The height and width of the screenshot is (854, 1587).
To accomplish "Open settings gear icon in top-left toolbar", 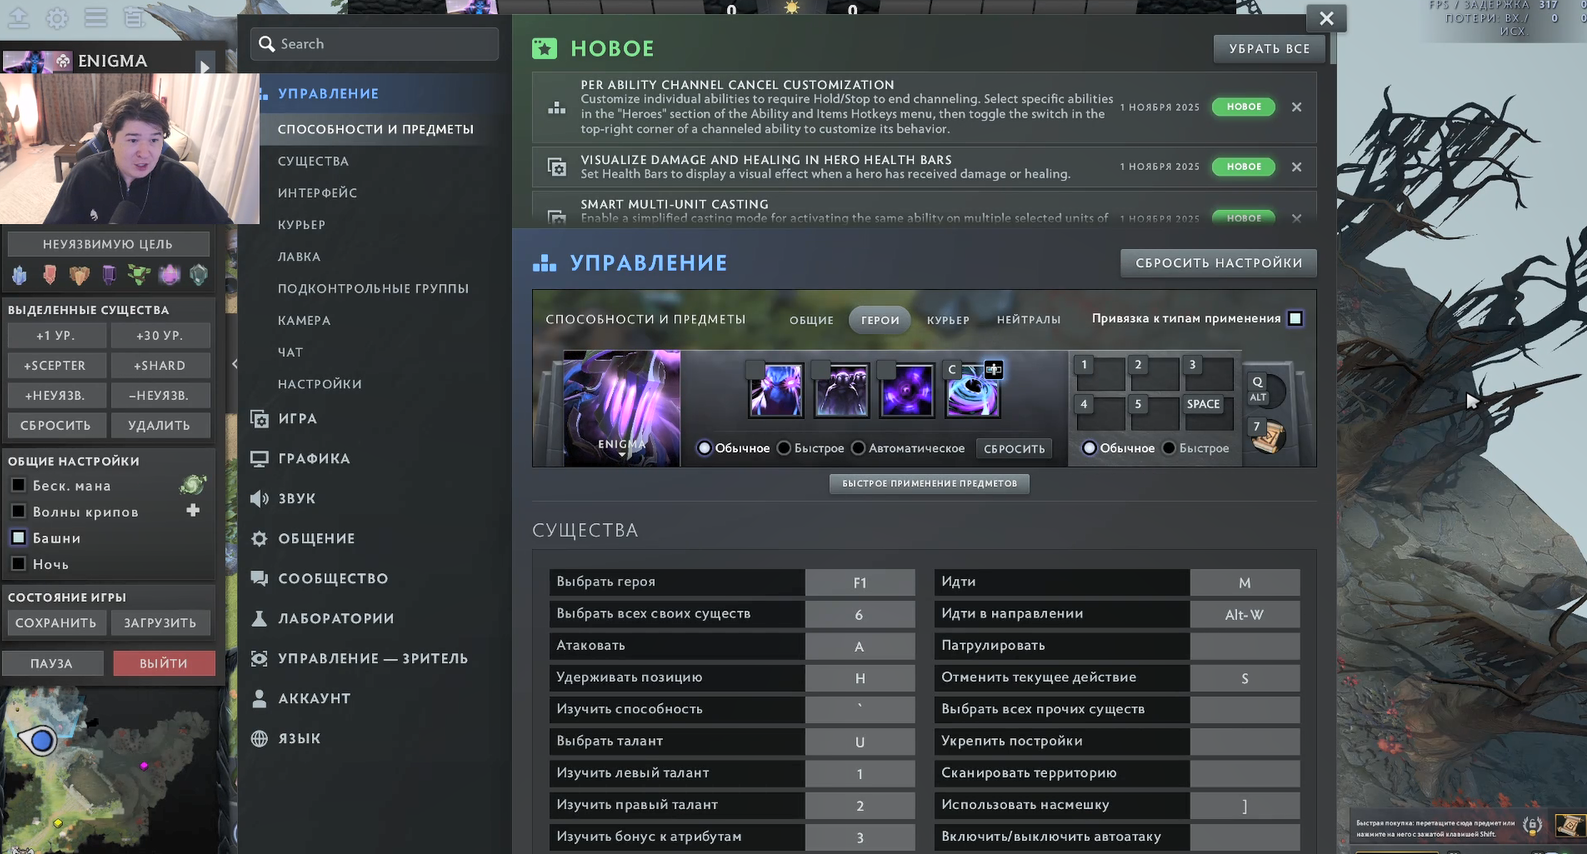I will tap(57, 18).
